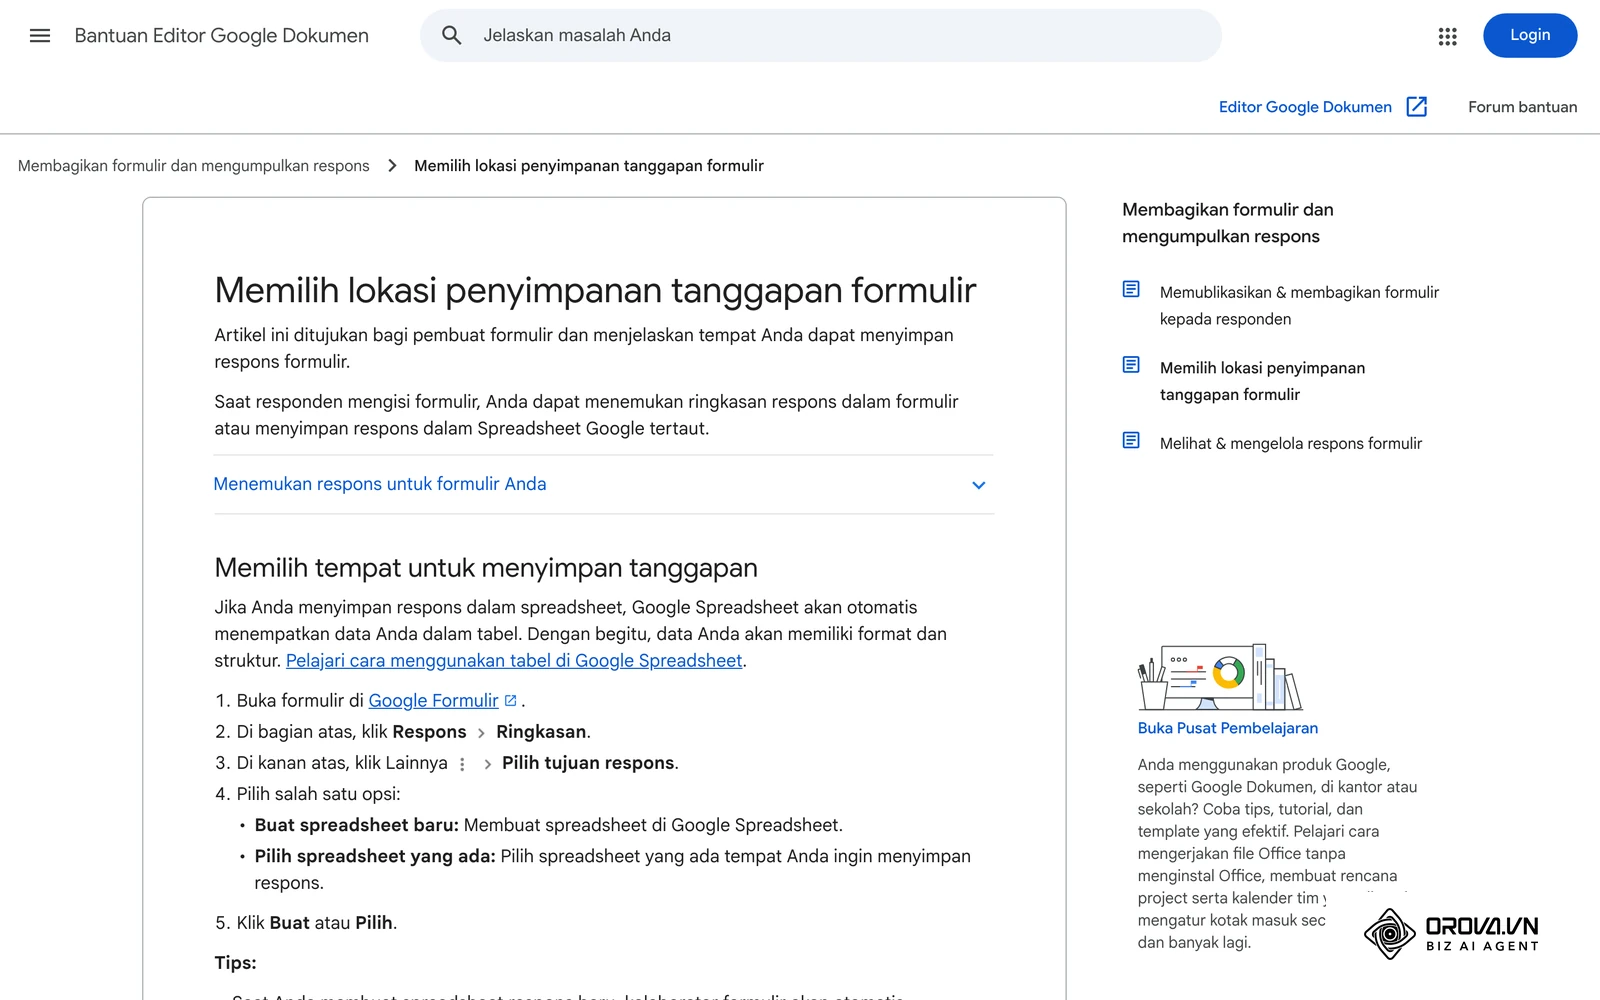This screenshot has width=1600, height=1000.
Task: Click the heading 'Memilih tempat untuk menyimpan tanggapan'
Action: click(x=486, y=568)
